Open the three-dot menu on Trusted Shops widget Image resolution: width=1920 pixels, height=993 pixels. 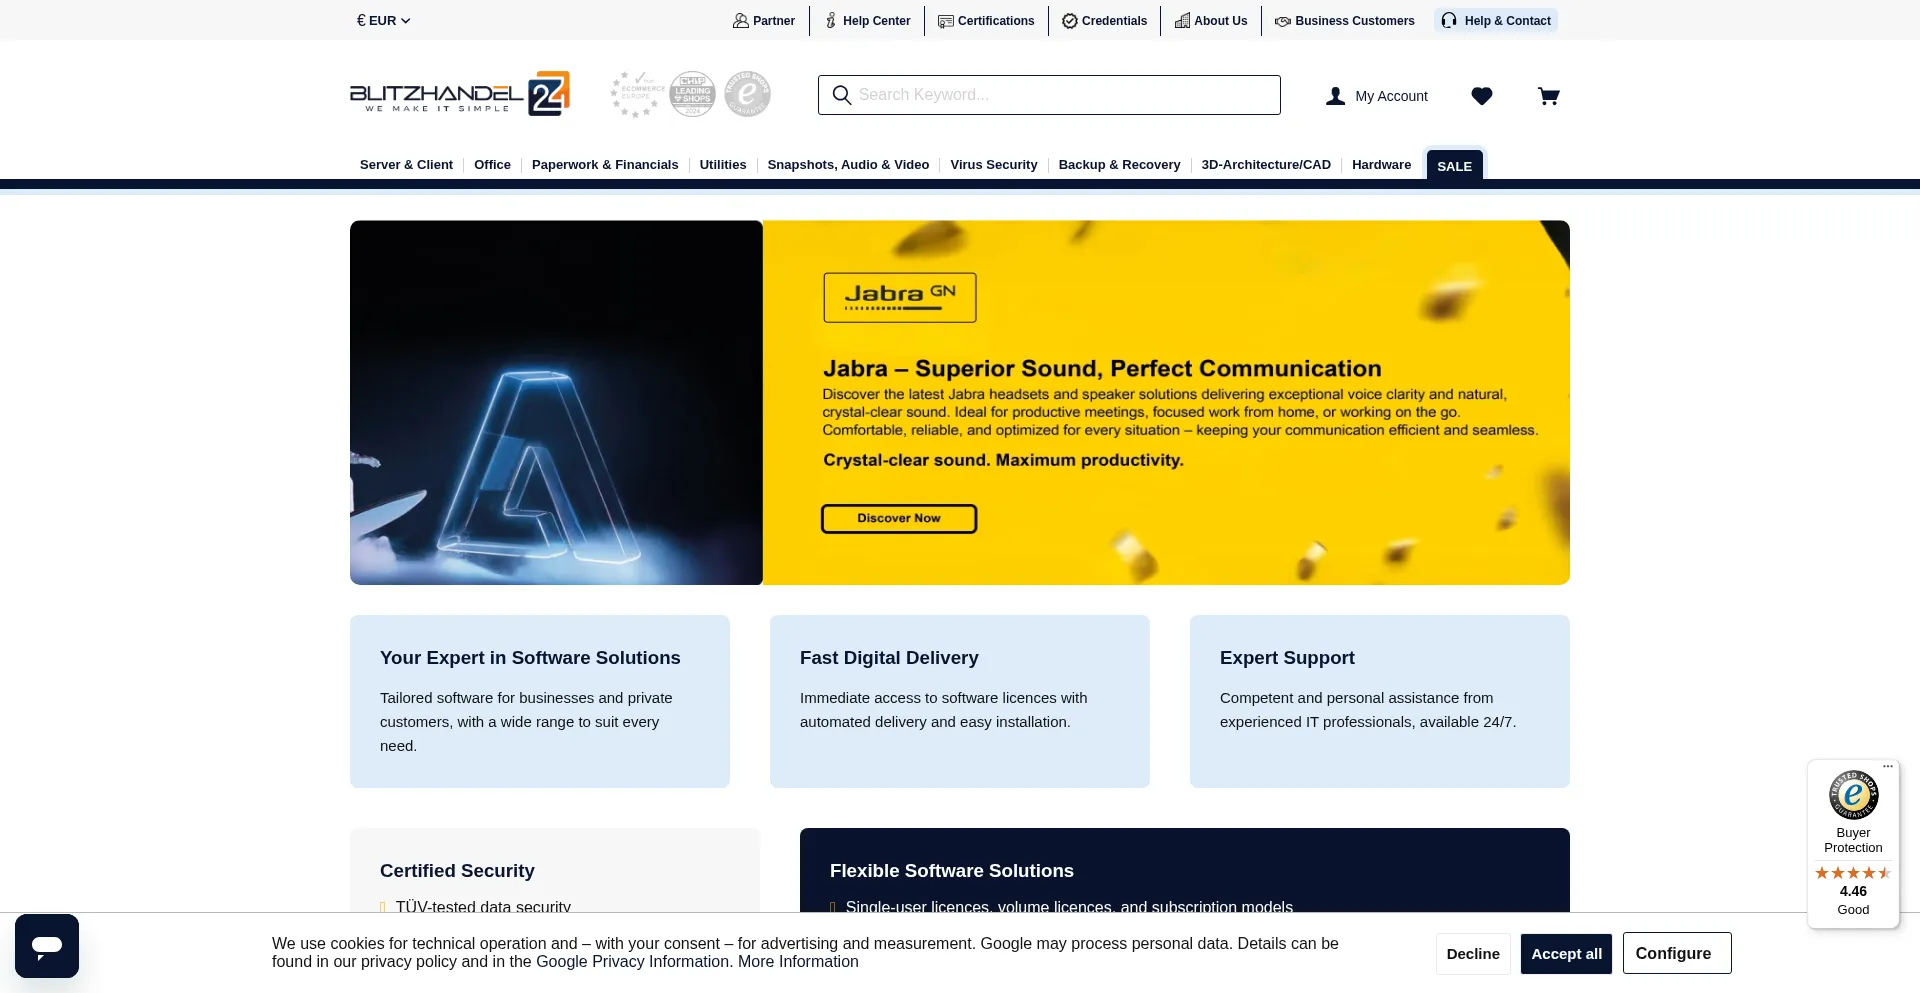(x=1888, y=767)
